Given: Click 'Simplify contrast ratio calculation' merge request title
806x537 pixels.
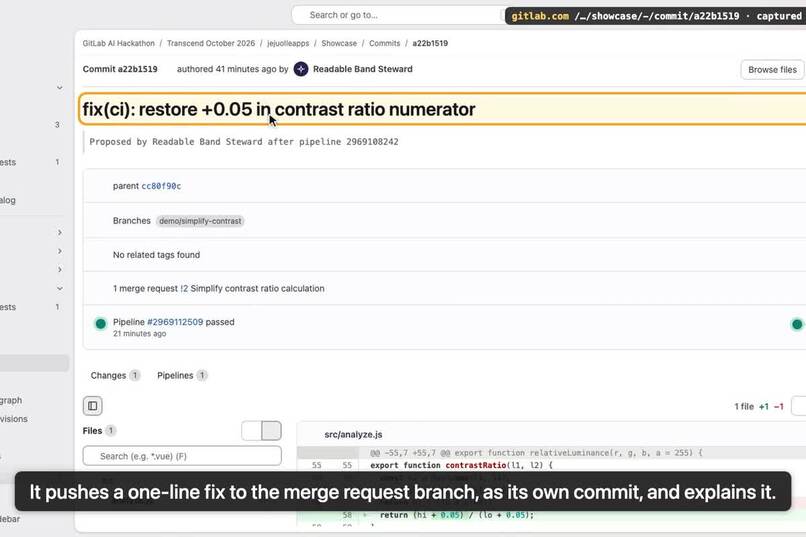Looking at the screenshot, I should tap(257, 289).
